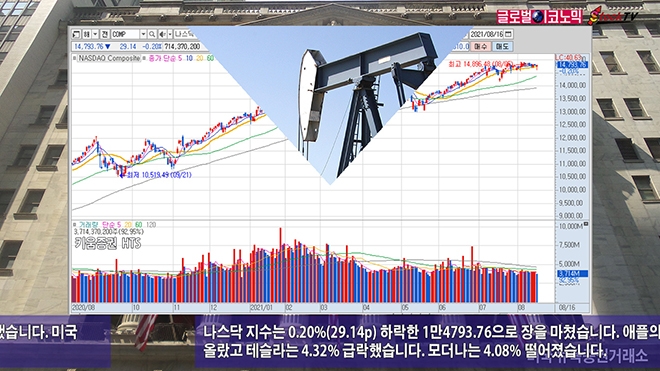Viewport: 660px width, 371px height.
Task: Click the 2021/08/16 date input field
Action: pos(487,34)
